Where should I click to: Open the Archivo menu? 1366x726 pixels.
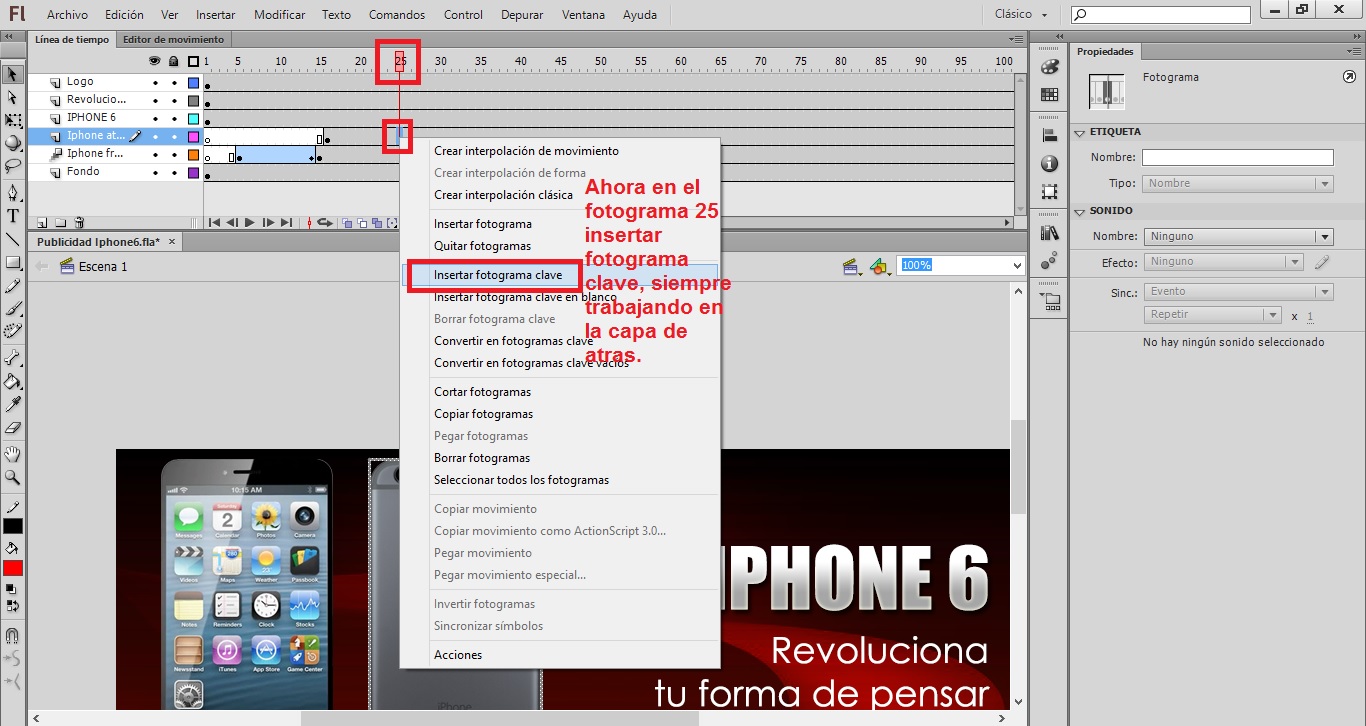(x=67, y=15)
